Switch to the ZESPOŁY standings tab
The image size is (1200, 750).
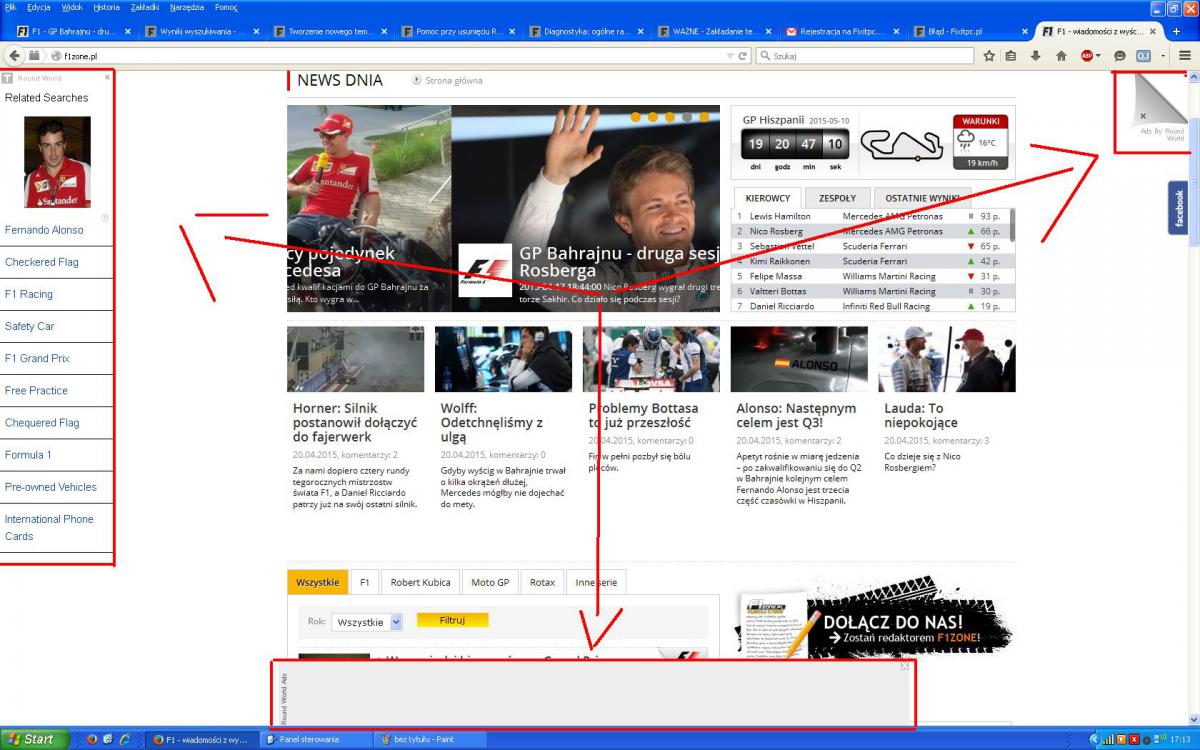click(836, 198)
